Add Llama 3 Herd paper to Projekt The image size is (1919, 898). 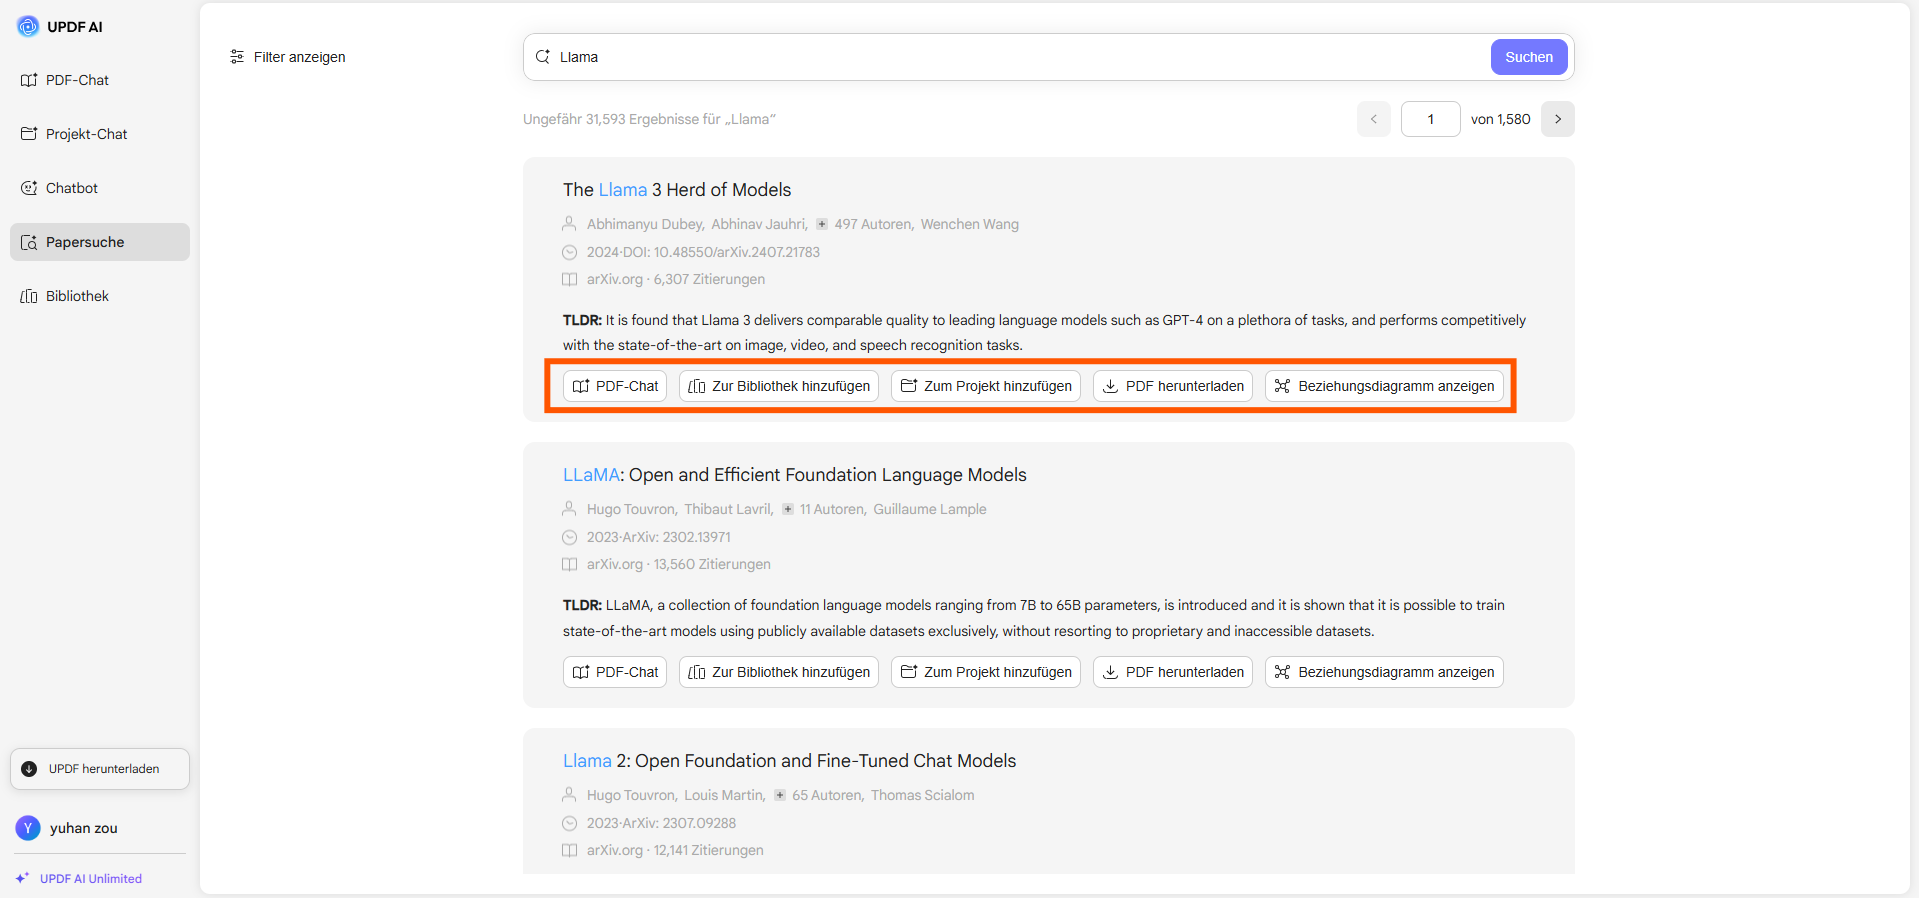point(986,386)
